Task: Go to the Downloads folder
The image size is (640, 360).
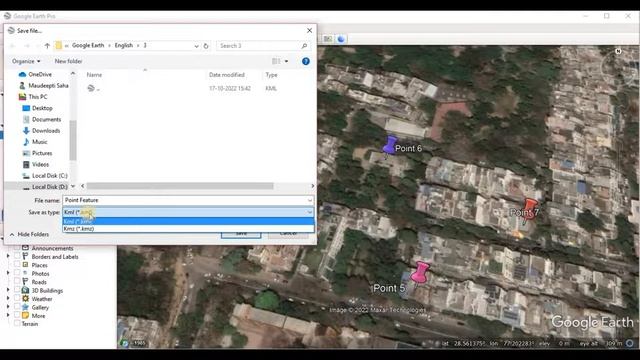Action: (42, 131)
